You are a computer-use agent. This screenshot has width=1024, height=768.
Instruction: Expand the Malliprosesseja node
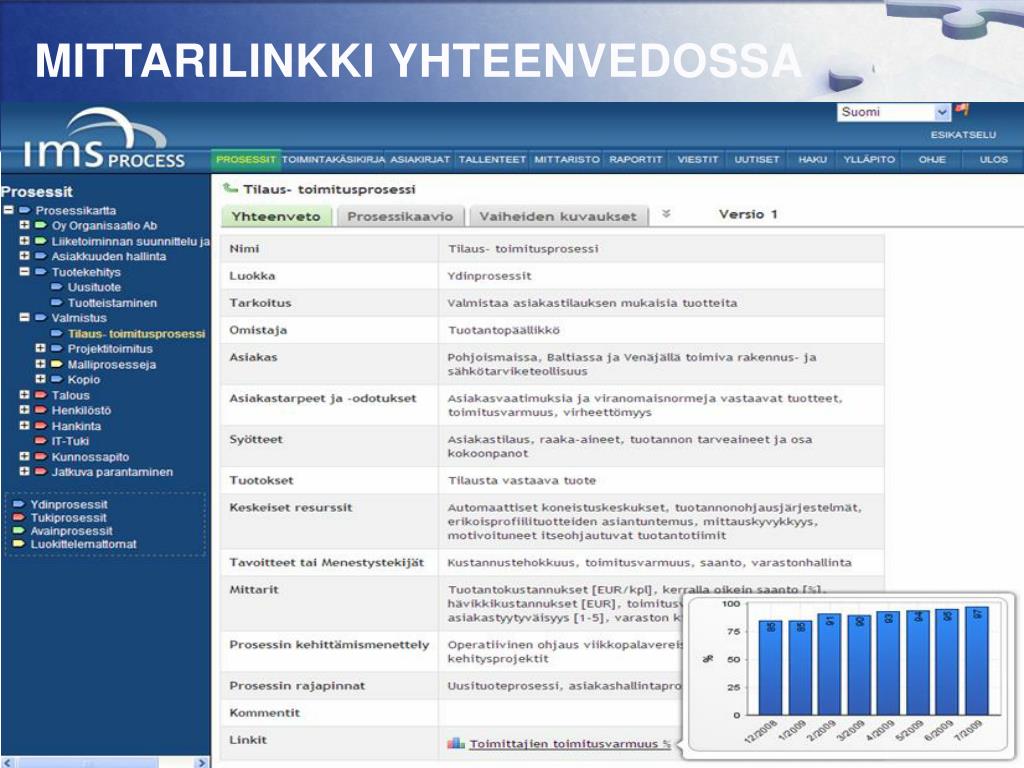click(40, 364)
